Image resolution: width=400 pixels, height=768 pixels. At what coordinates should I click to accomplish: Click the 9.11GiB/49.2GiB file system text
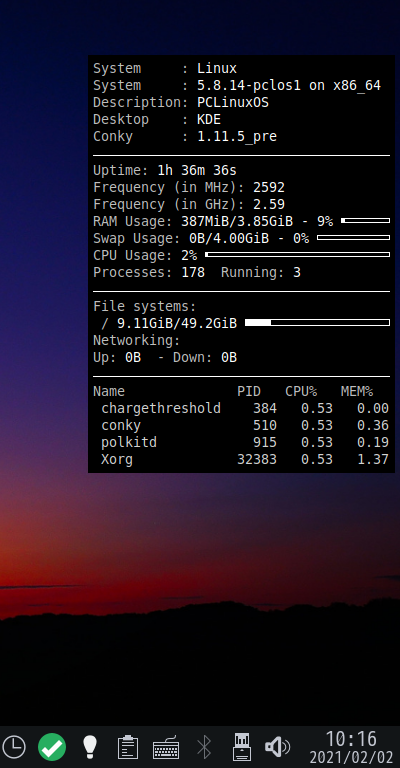click(x=177, y=323)
